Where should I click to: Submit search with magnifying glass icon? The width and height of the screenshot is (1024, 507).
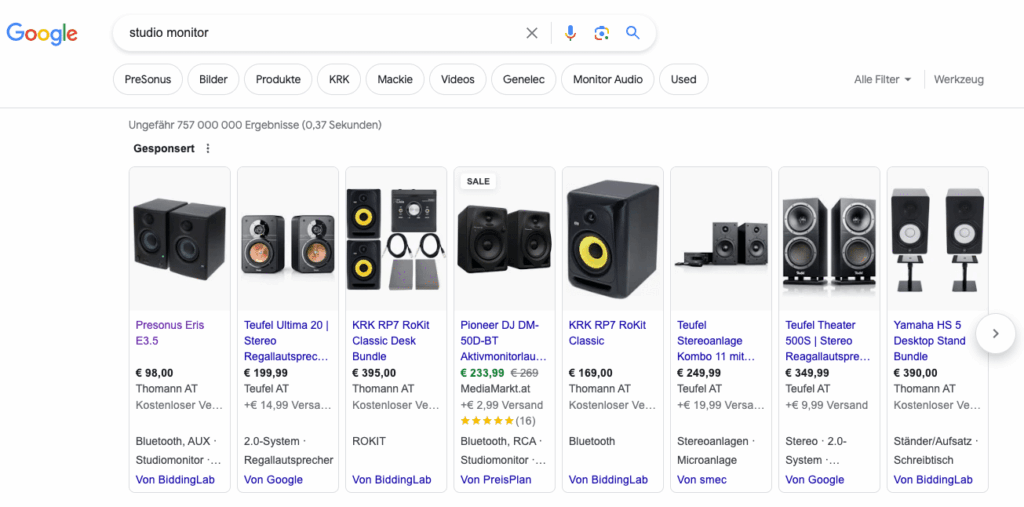(x=632, y=33)
